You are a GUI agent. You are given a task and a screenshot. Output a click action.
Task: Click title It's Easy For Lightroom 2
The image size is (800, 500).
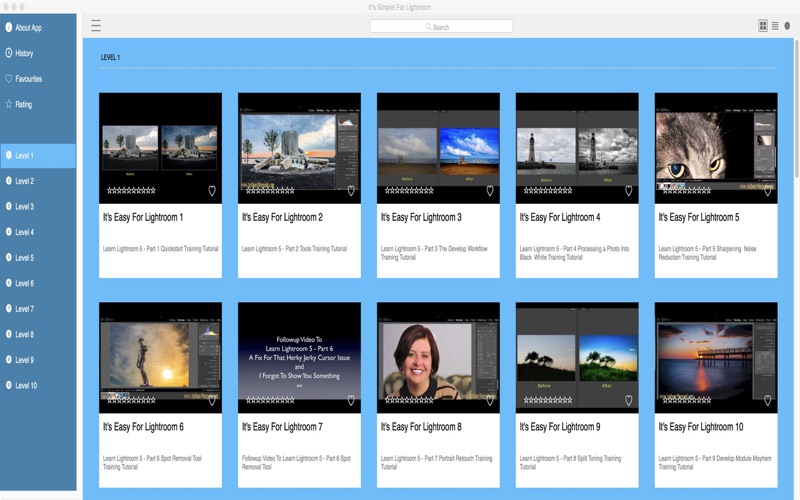(x=282, y=217)
